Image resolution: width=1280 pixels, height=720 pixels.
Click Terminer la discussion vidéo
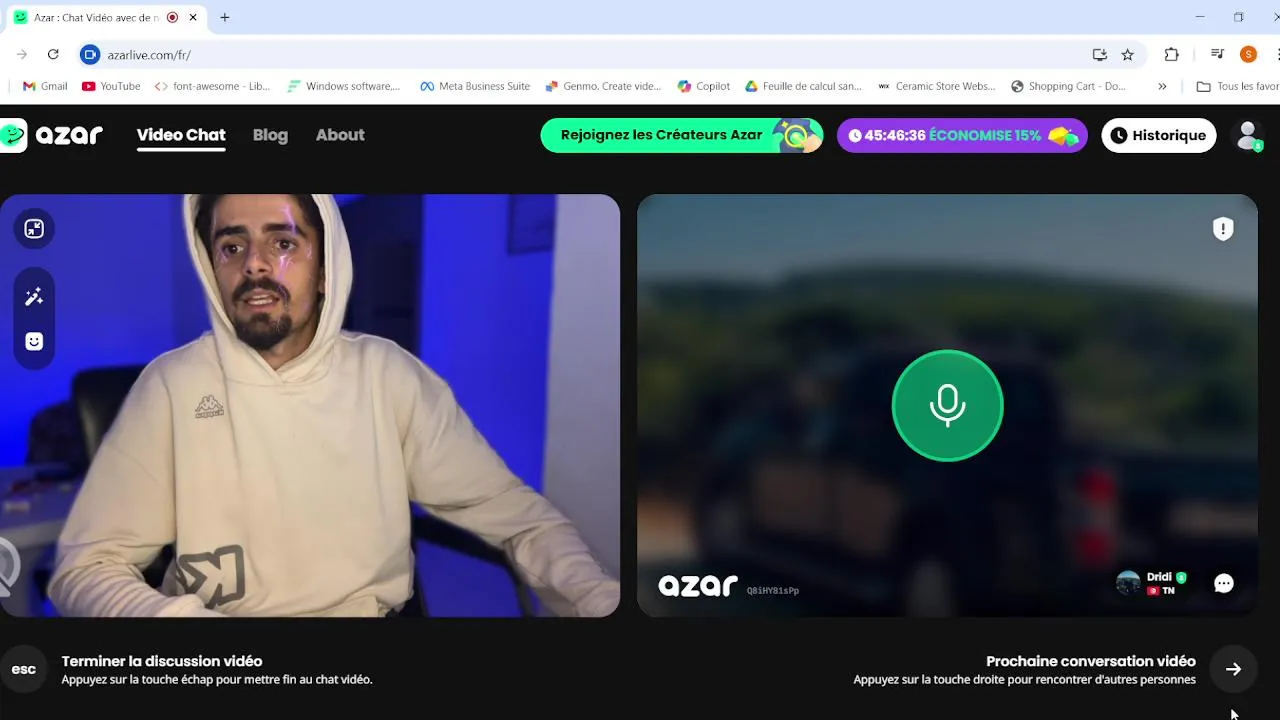point(162,661)
